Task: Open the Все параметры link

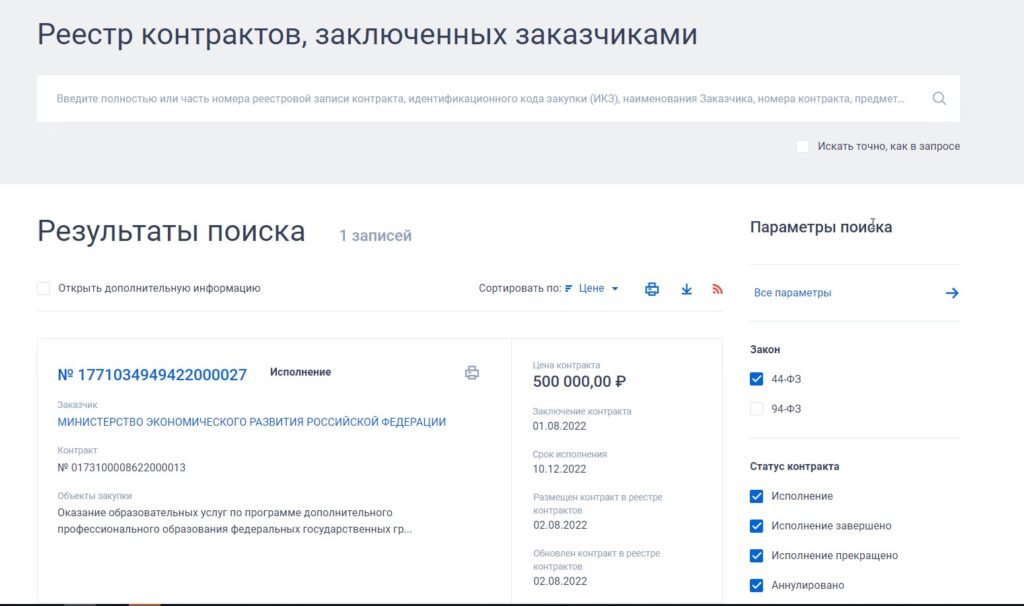Action: pyautogui.click(x=793, y=293)
